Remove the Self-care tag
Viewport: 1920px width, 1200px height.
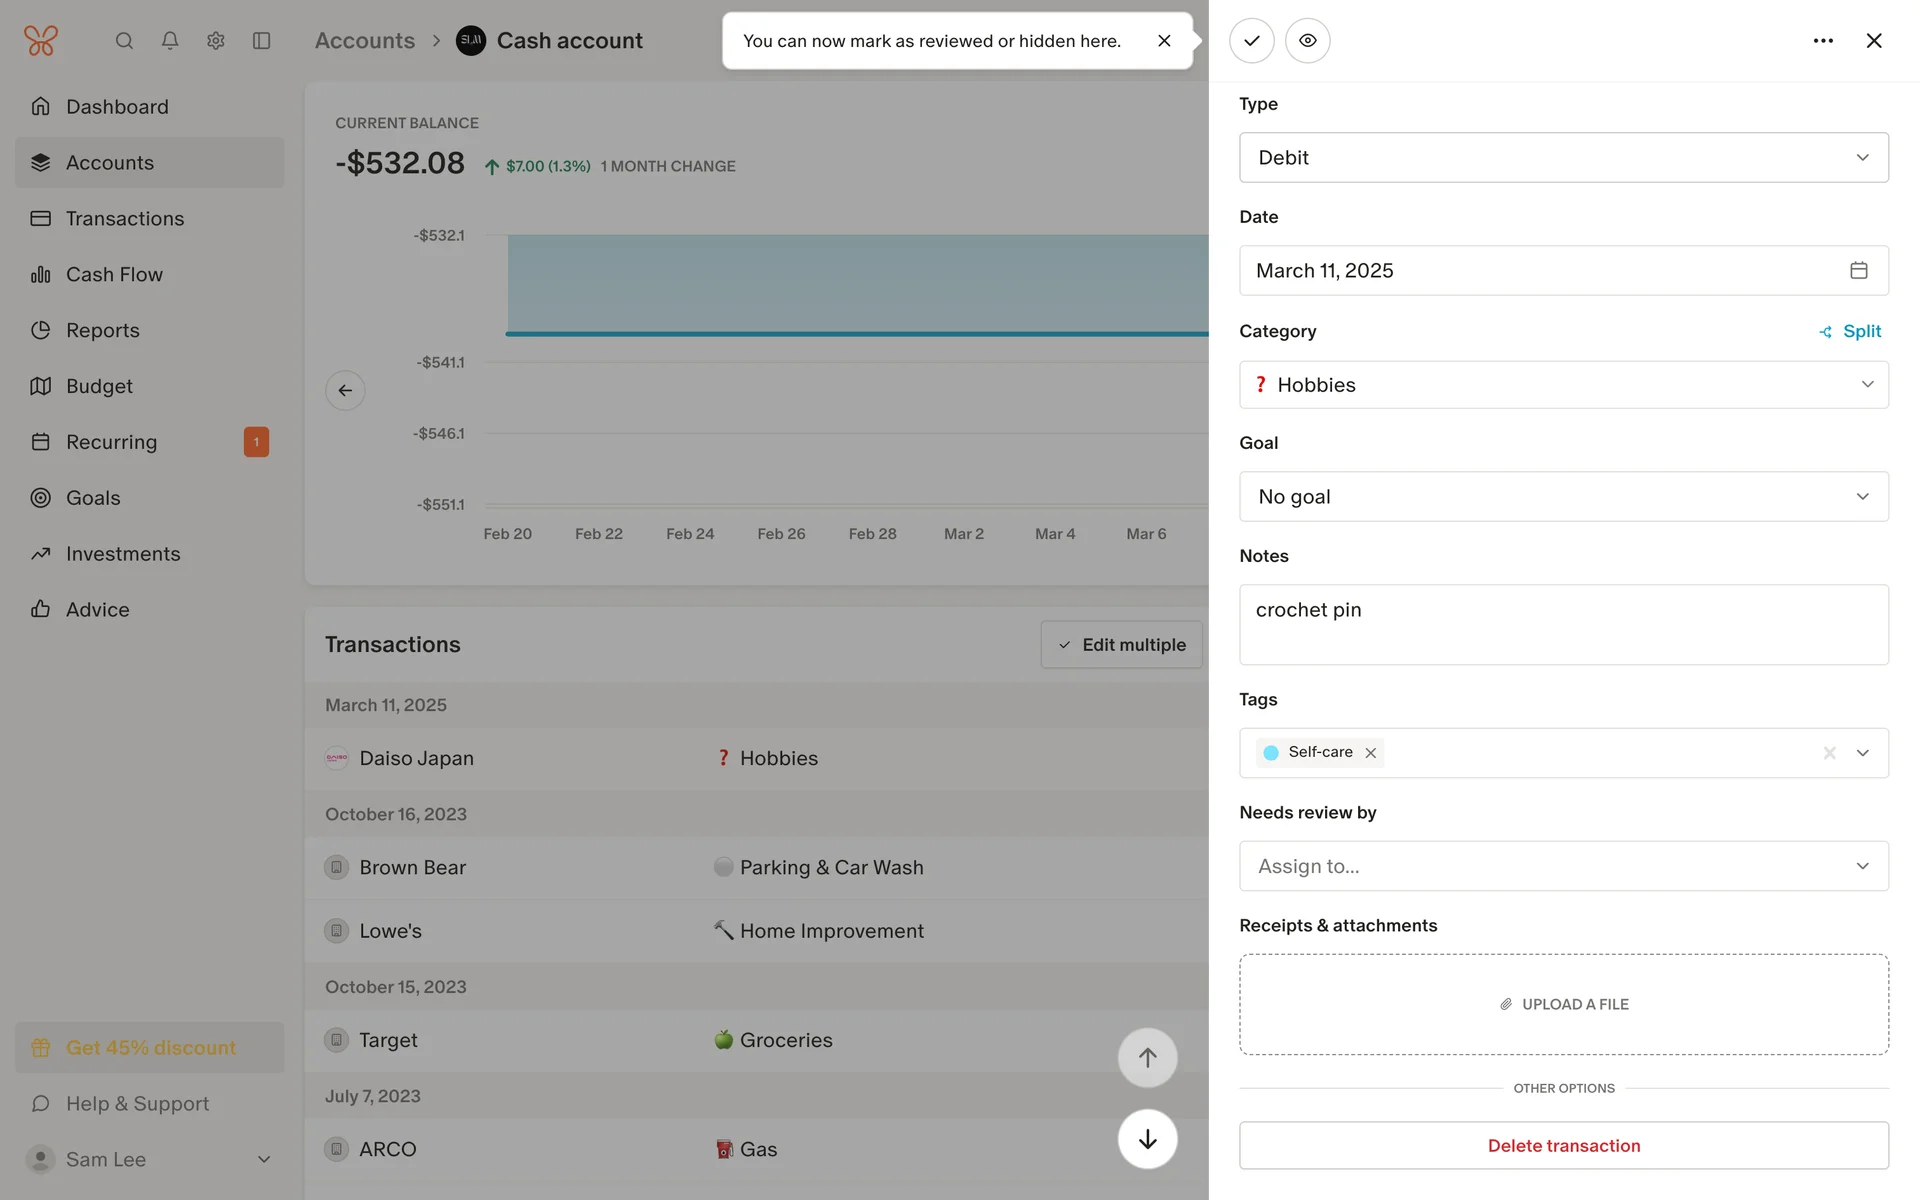1371,753
